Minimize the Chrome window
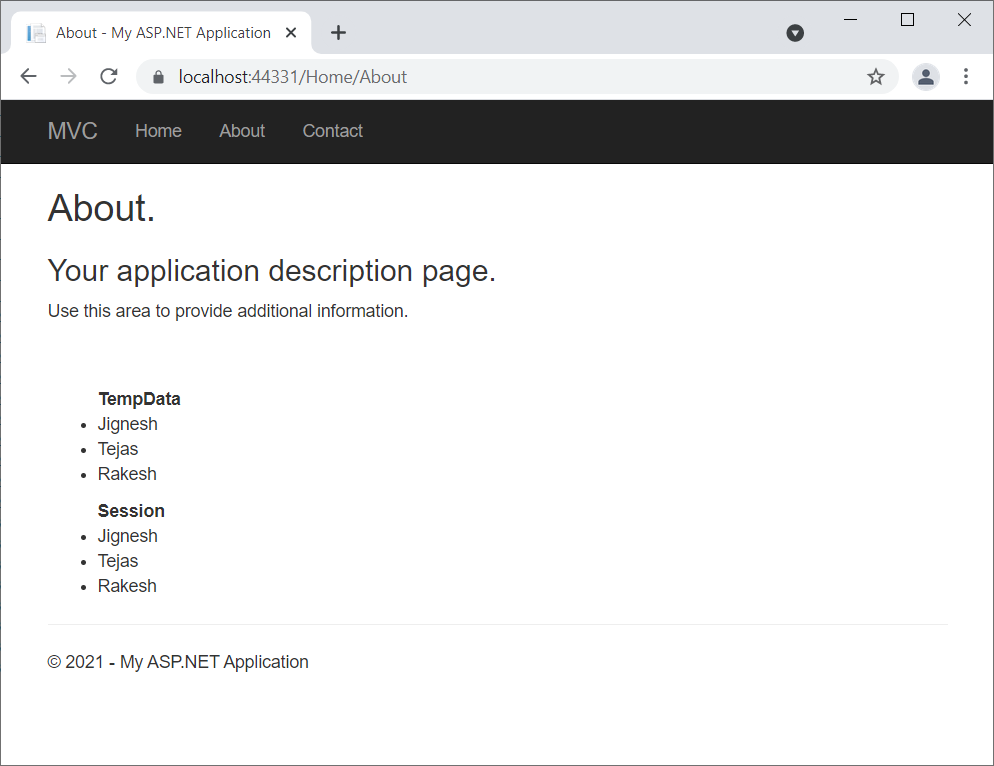The image size is (994, 766). (851, 20)
